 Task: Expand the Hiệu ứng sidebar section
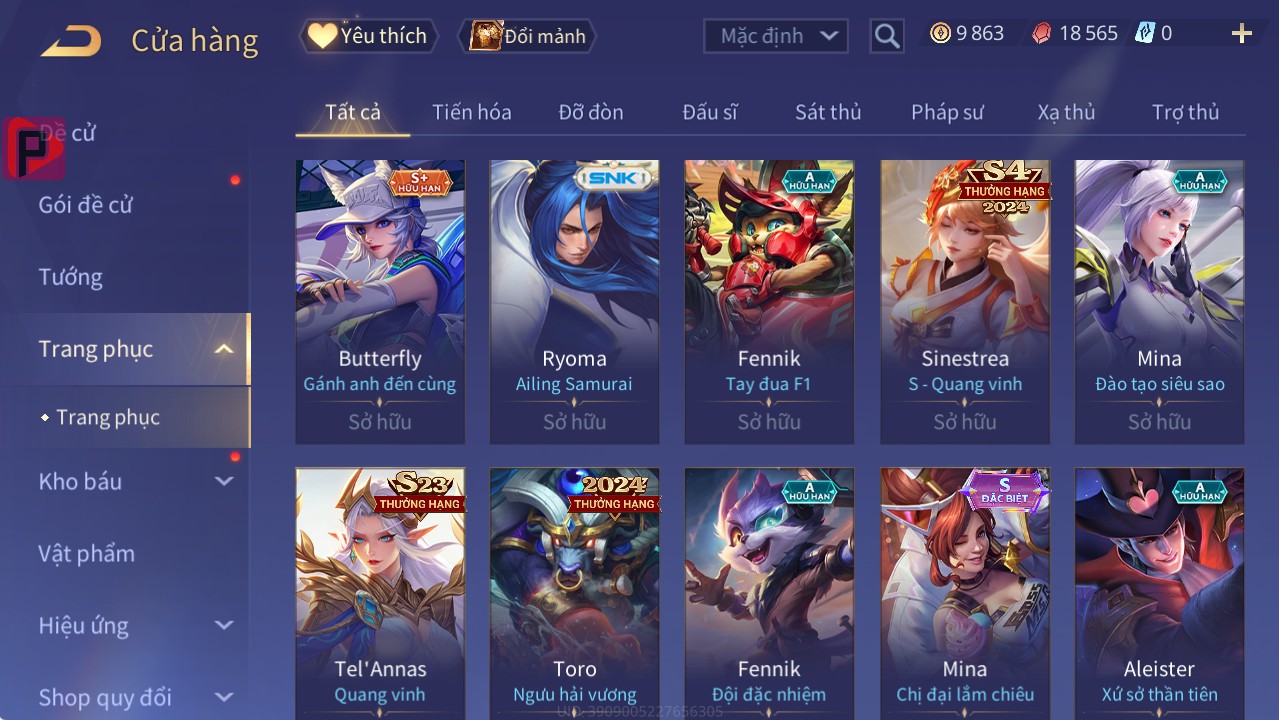[x=224, y=625]
